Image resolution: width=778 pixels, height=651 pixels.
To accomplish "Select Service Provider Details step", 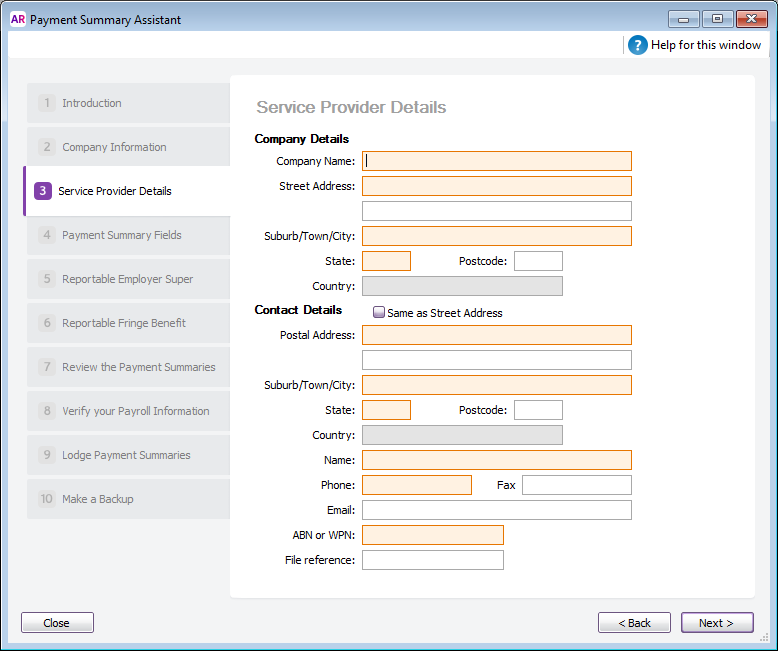I will (x=128, y=191).
